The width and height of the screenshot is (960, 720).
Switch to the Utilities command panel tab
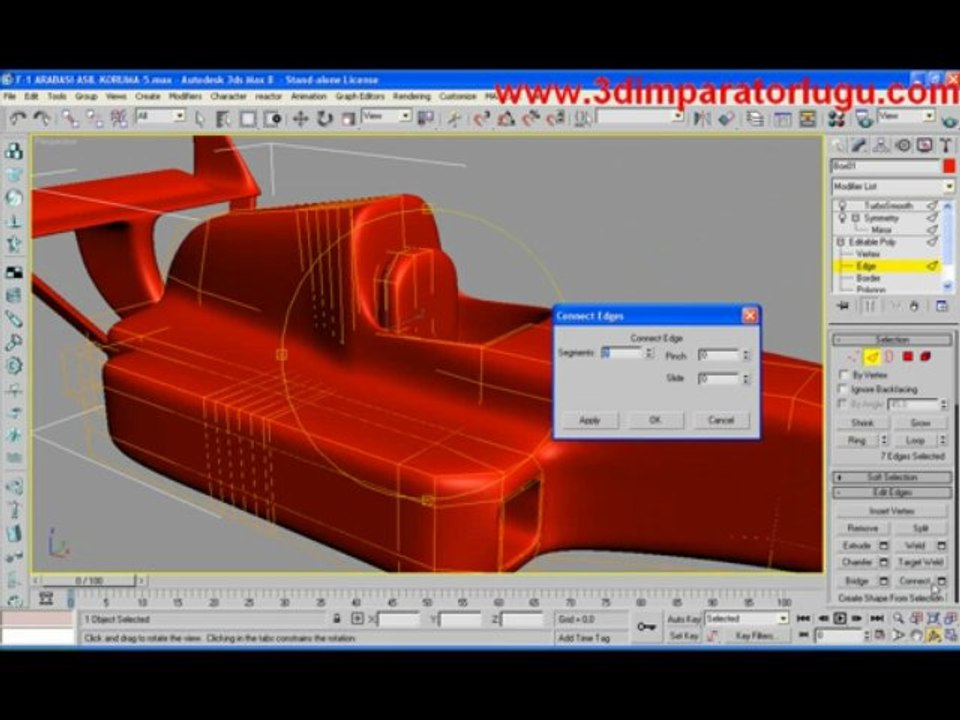tap(946, 145)
